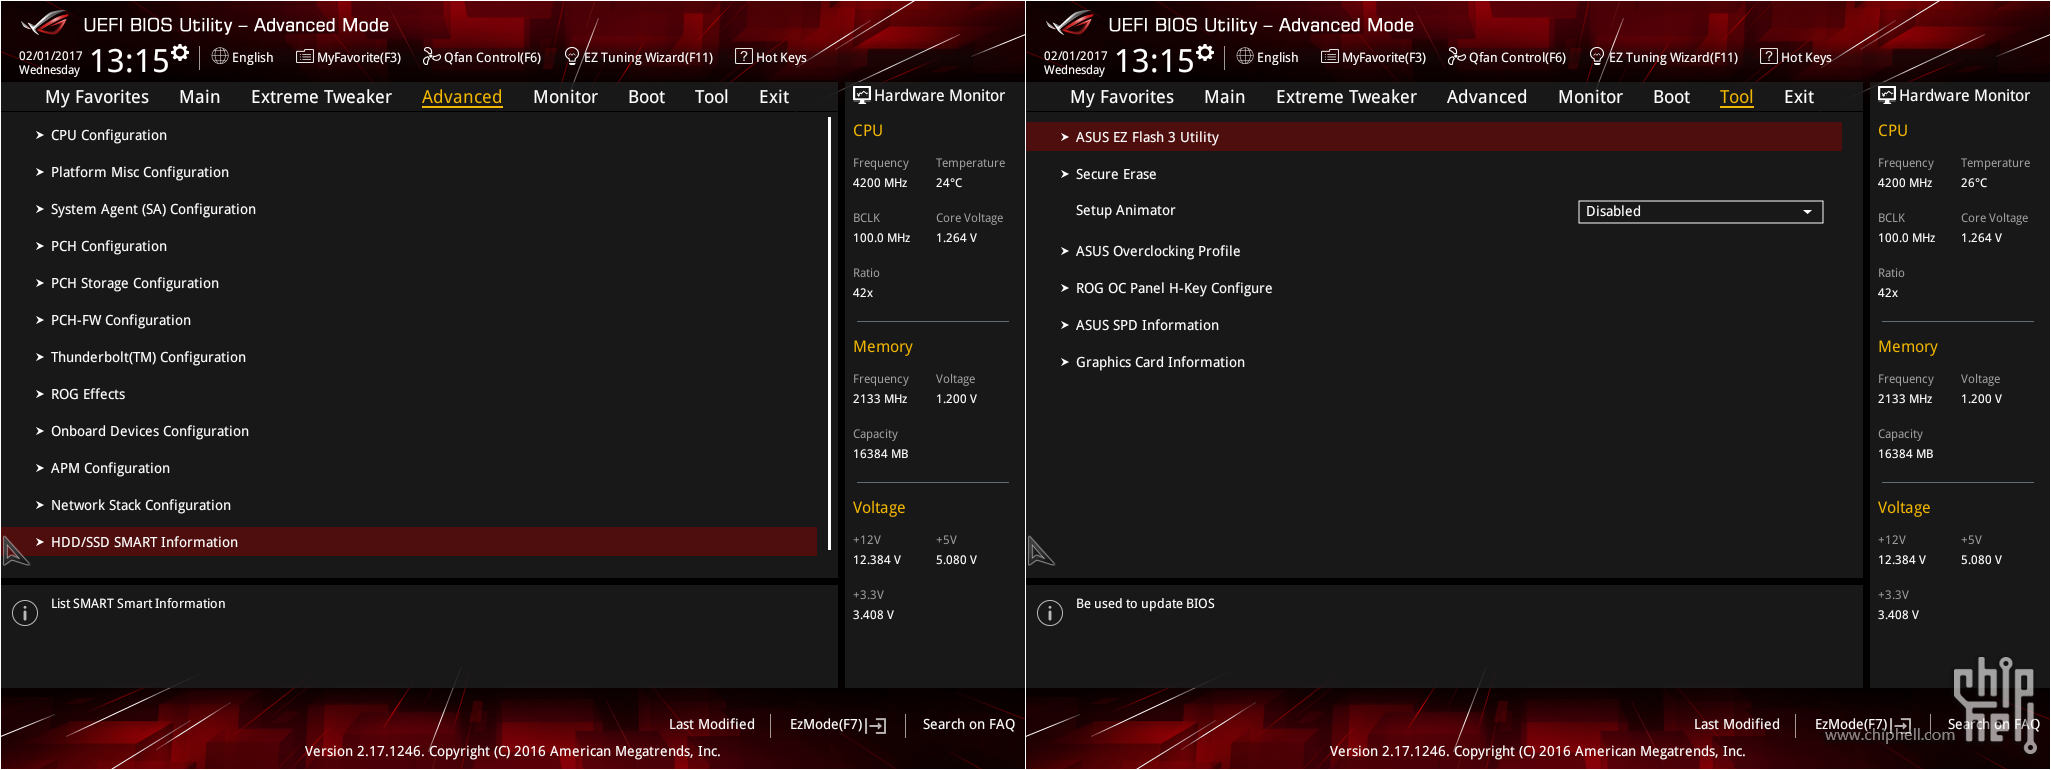Switch to Monitor tab in left screen

click(565, 97)
